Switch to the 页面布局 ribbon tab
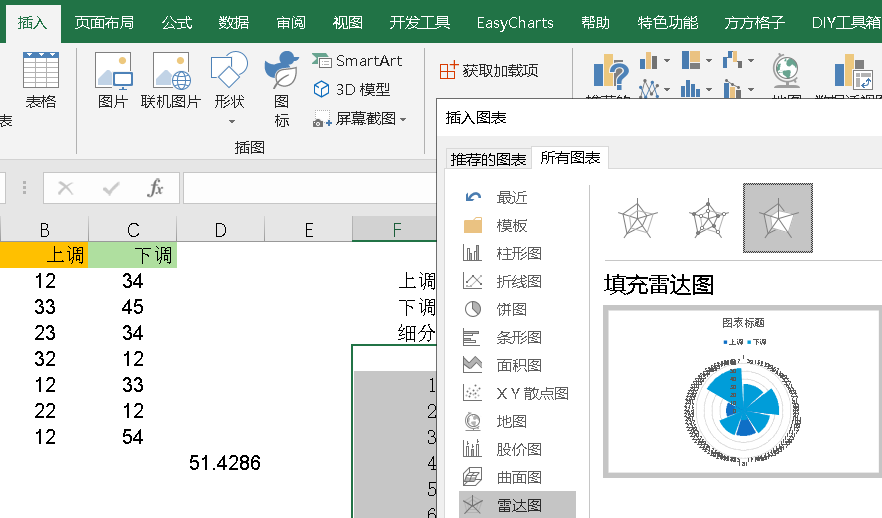882x518 pixels. (x=104, y=22)
